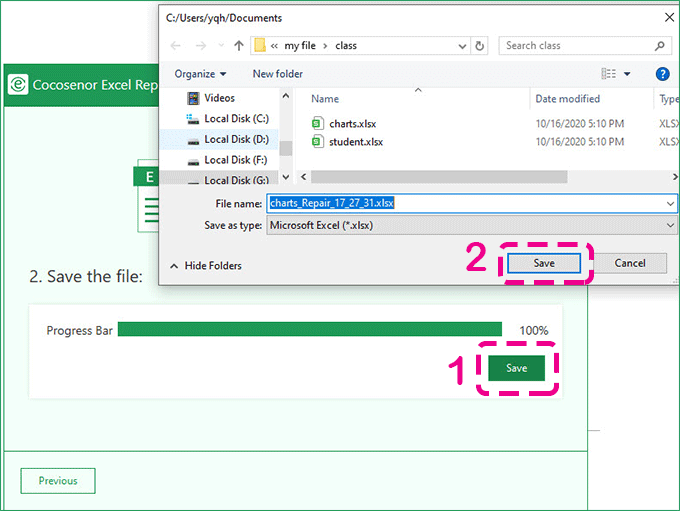Image resolution: width=680 pixels, height=511 pixels.
Task: Click the folder icon in the address bar
Action: 260,45
